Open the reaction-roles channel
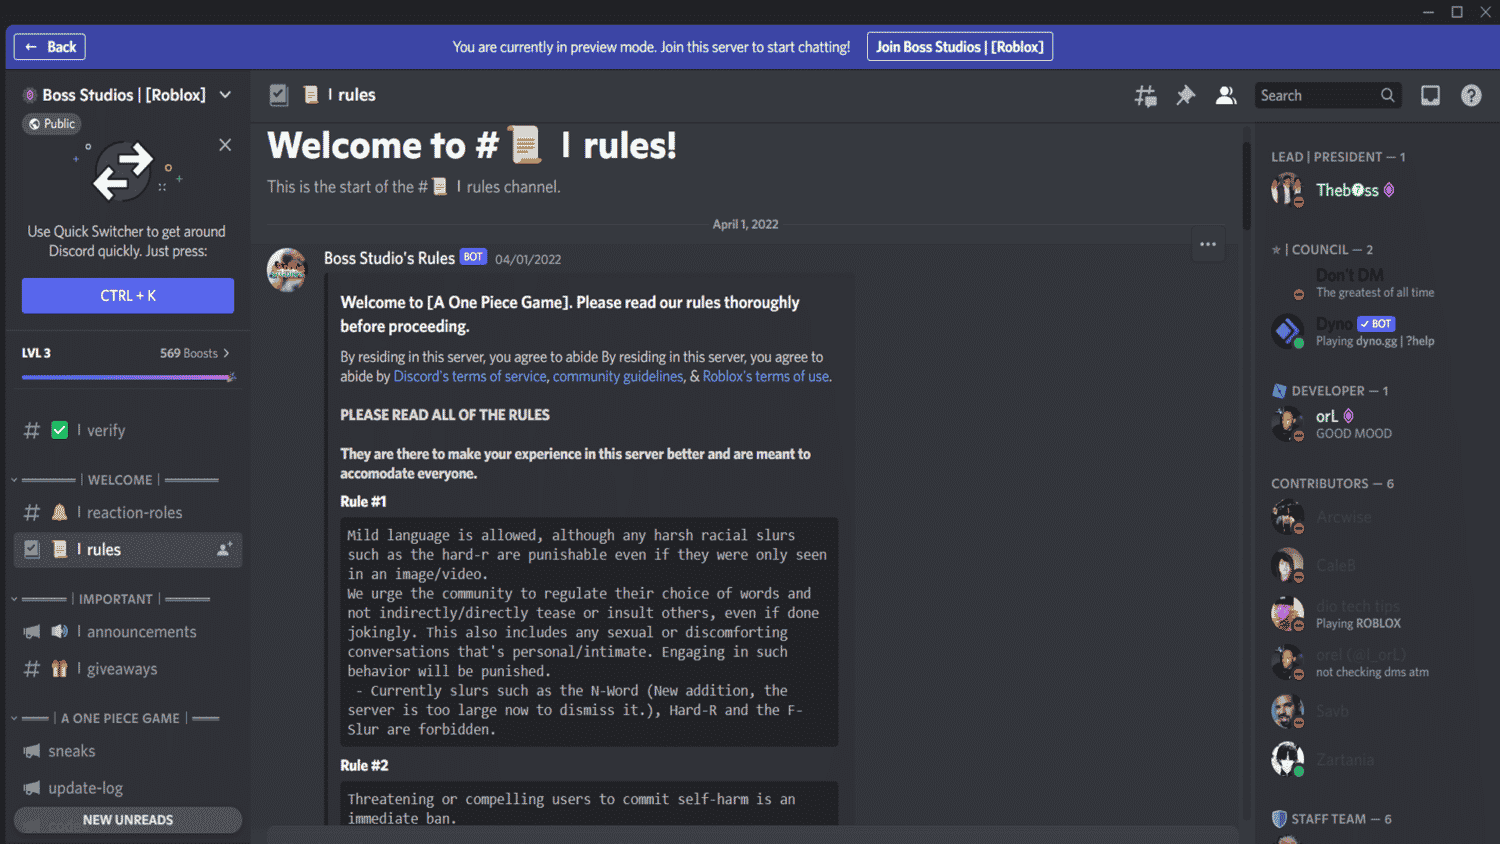The height and width of the screenshot is (844, 1500). pos(128,512)
